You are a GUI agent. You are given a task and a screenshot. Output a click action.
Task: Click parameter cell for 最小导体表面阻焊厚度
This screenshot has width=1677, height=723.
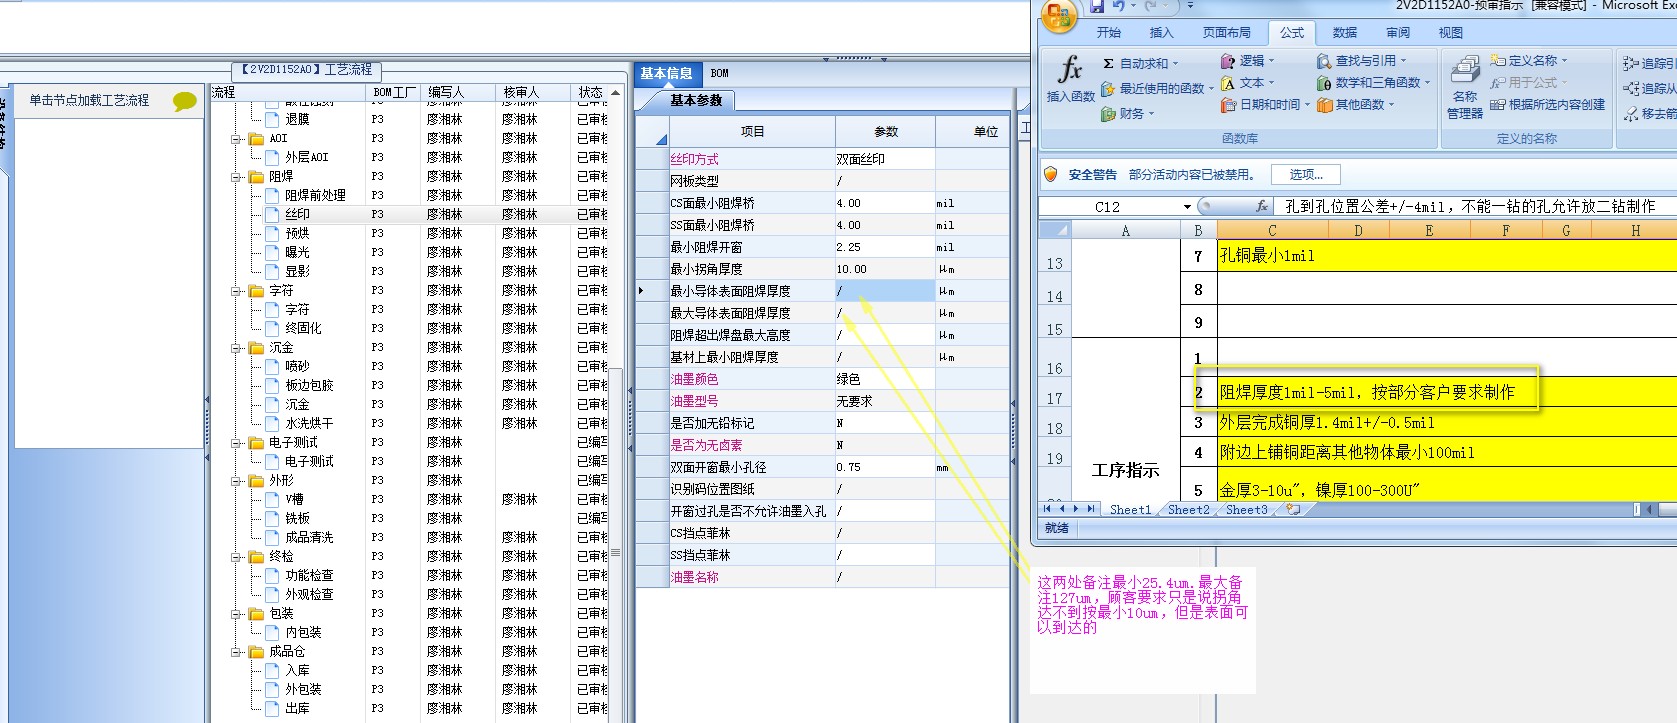point(885,291)
